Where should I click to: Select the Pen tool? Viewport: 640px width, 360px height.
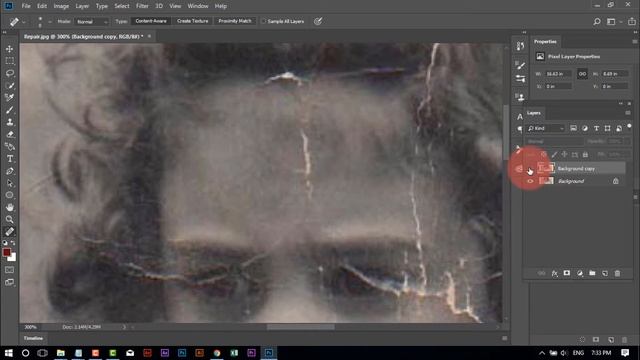9,171
